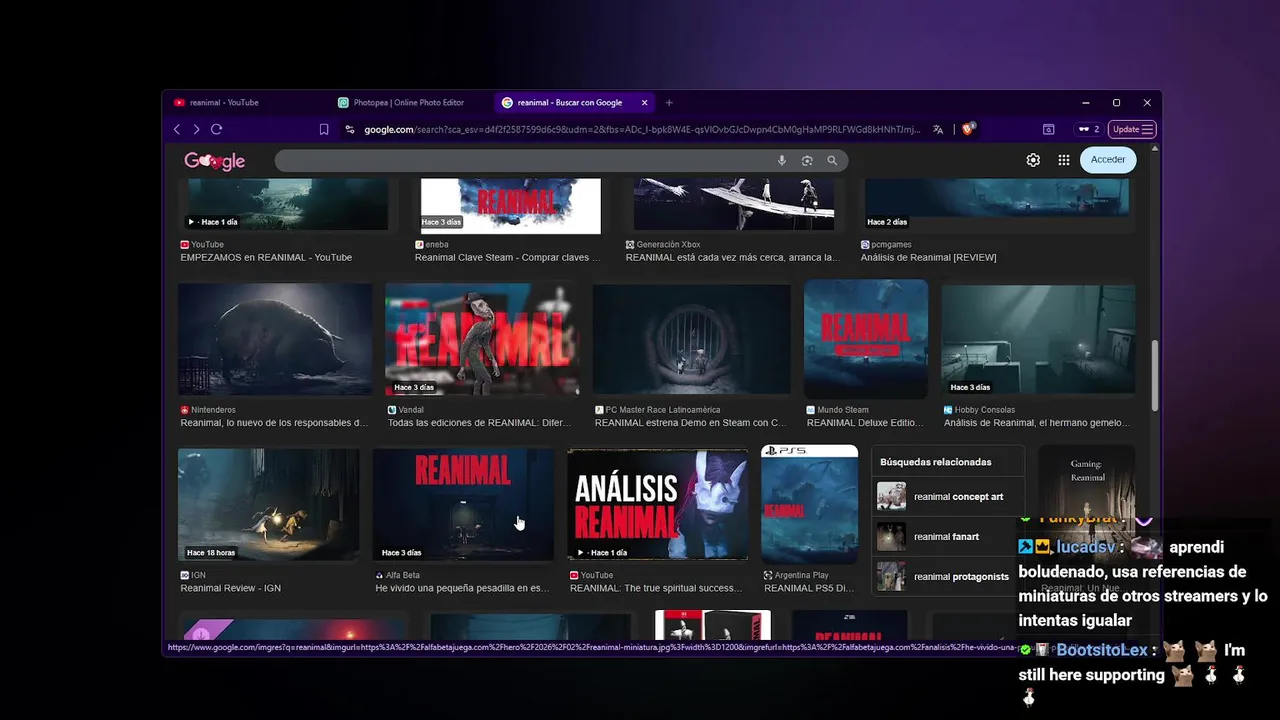The width and height of the screenshot is (1280, 720).
Task: Reload the Google results page
Action: (x=216, y=129)
